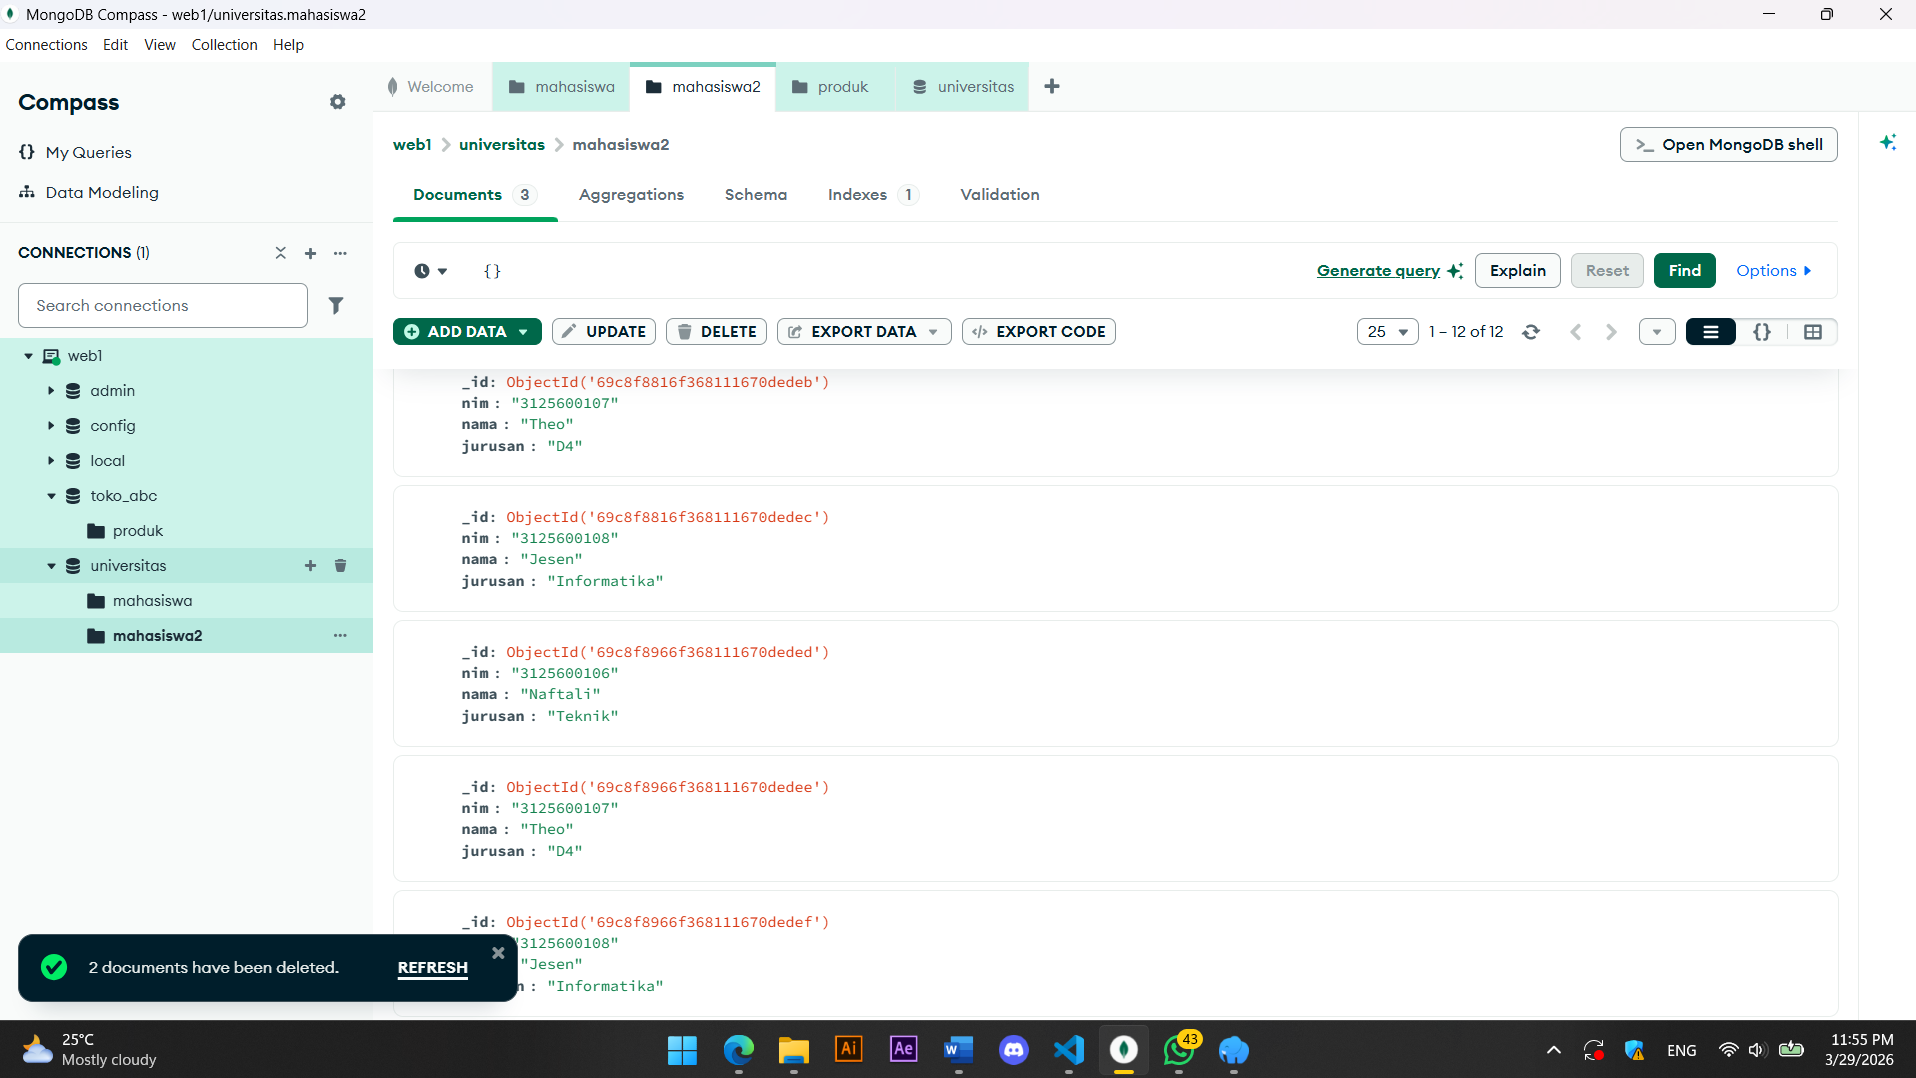Click the filter connections funnel icon
1916x1078 pixels.
[x=336, y=306]
